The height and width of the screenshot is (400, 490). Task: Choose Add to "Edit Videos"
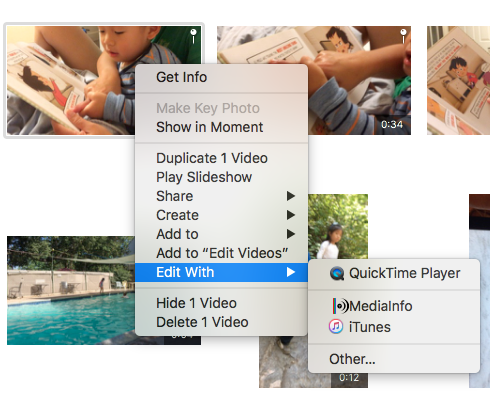[221, 253]
